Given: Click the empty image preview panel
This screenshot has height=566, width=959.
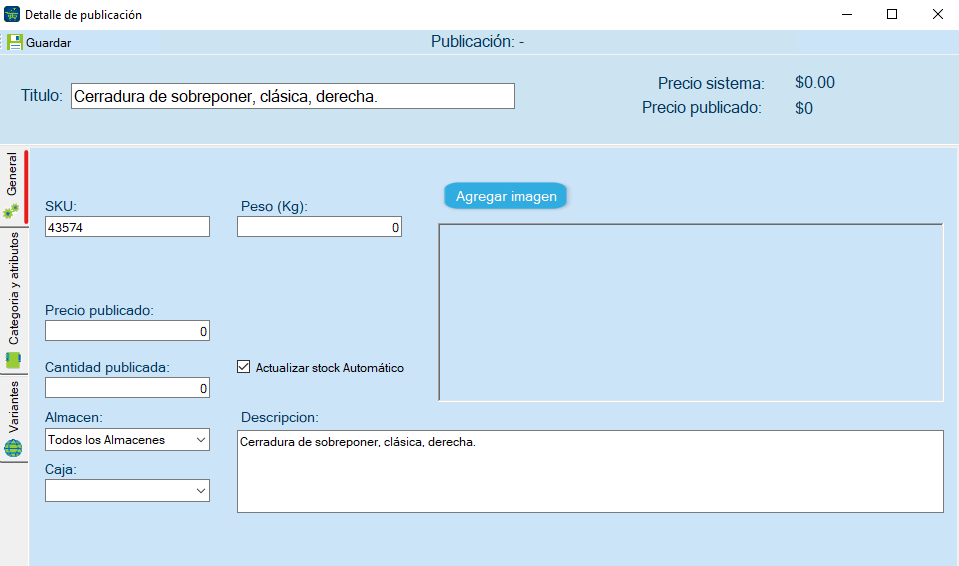Looking at the screenshot, I should pyautogui.click(x=691, y=313).
